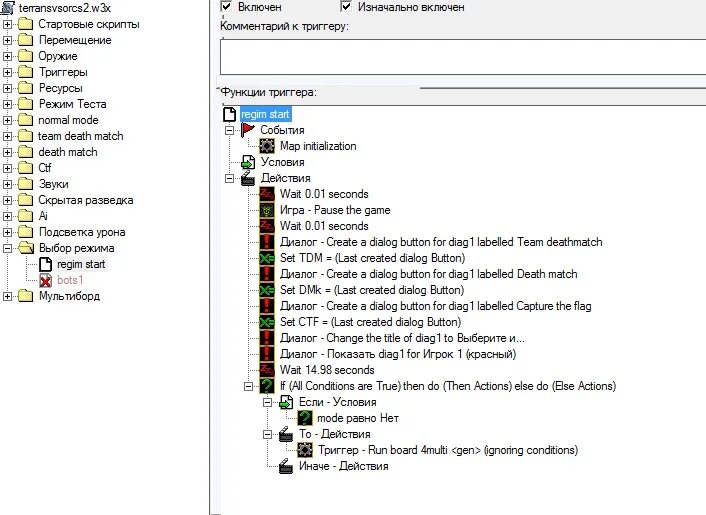Click the clapperboard icon beside Иначе - Действия
The image size is (706, 515).
(286, 466)
